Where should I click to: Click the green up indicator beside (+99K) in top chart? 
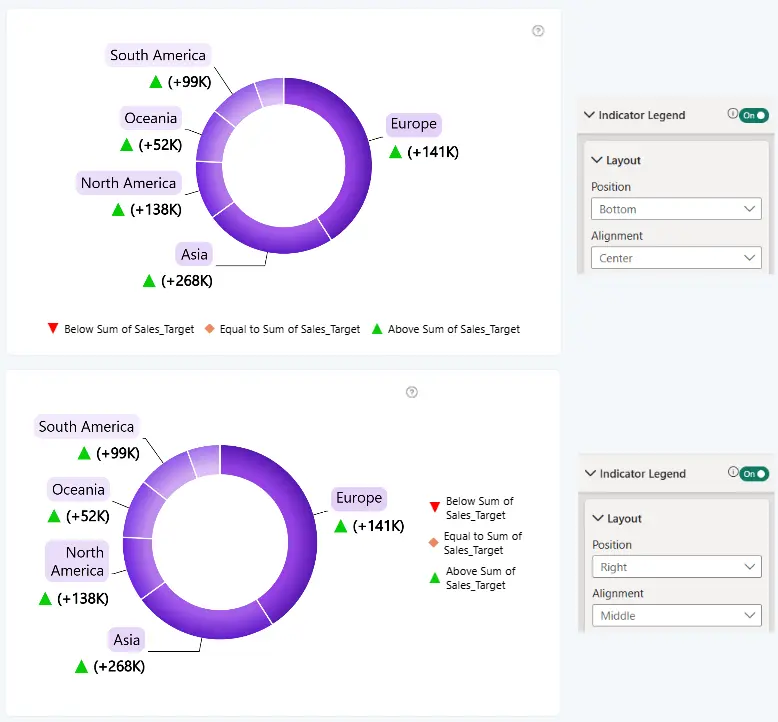(x=156, y=82)
